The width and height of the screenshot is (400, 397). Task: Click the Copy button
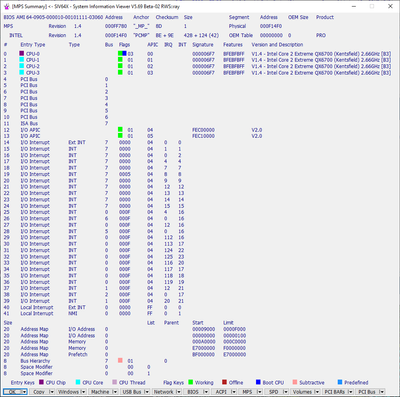tap(39, 392)
